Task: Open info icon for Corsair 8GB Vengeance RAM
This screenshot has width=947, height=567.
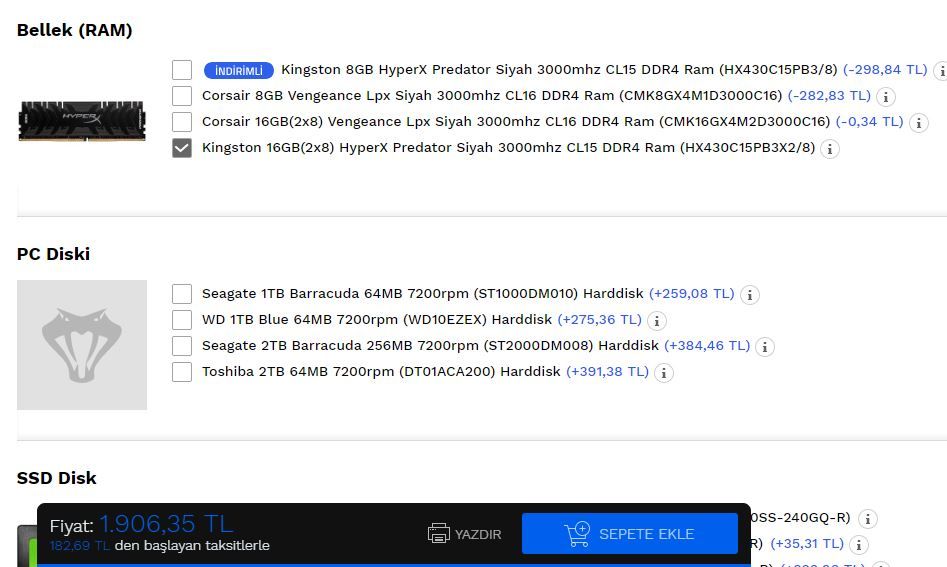Action: coord(885,97)
